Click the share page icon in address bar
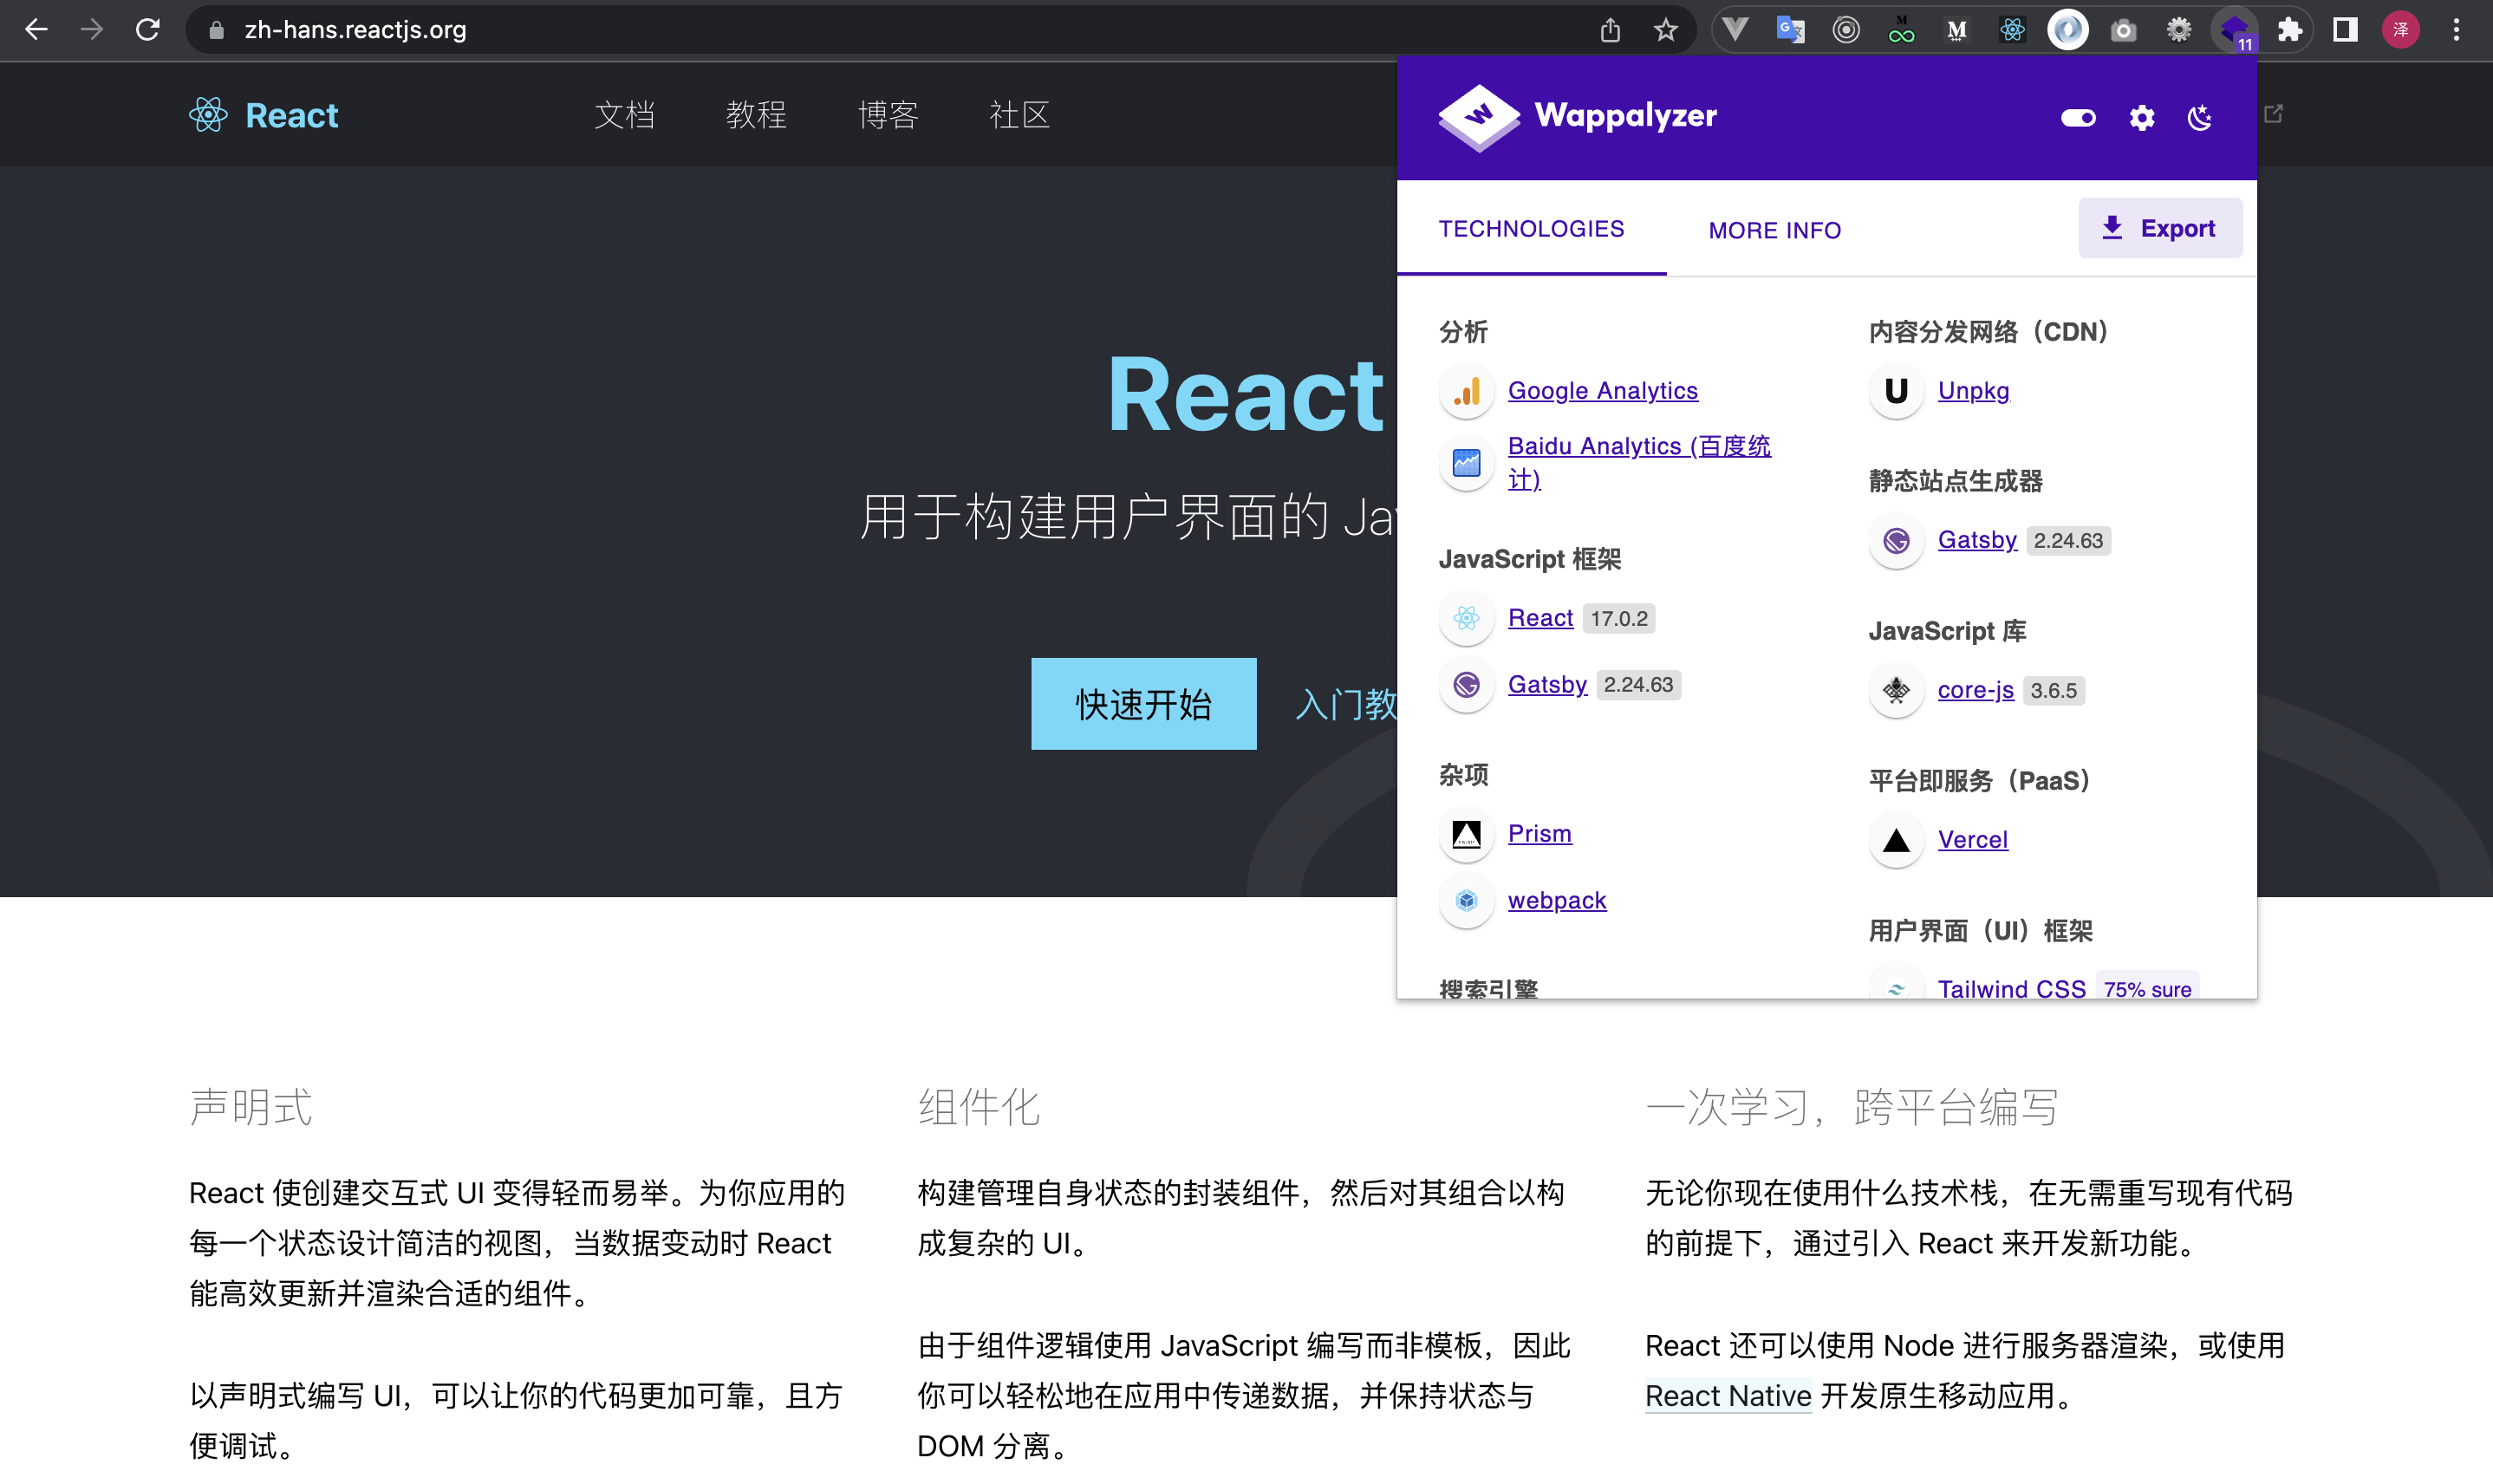2493x1484 pixels. pyautogui.click(x=1610, y=30)
